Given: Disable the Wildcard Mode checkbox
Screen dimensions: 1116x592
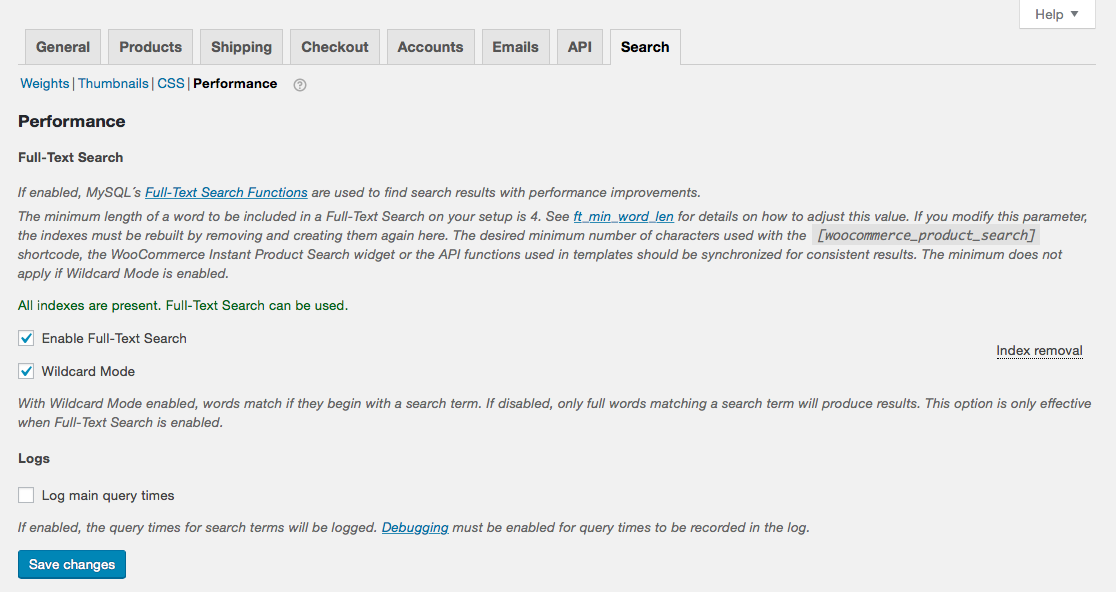Looking at the screenshot, I should (27, 371).
